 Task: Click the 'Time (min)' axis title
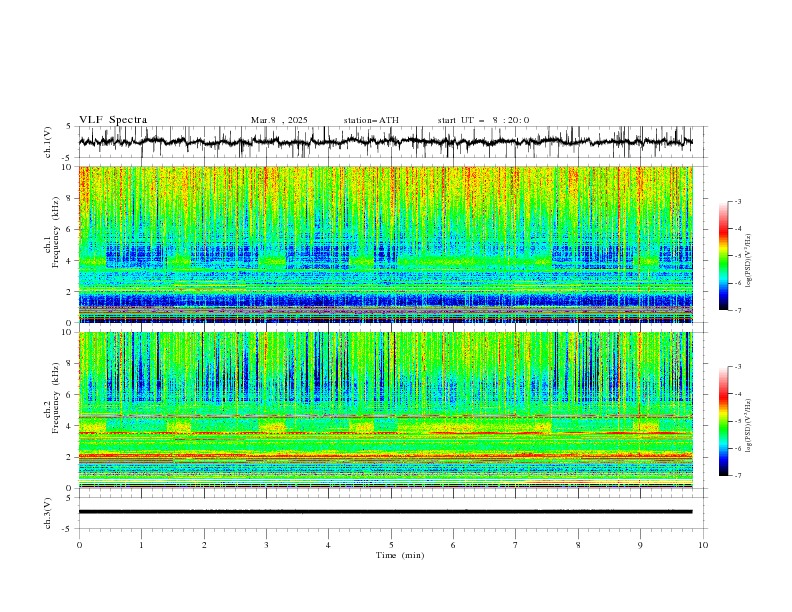[400, 555]
